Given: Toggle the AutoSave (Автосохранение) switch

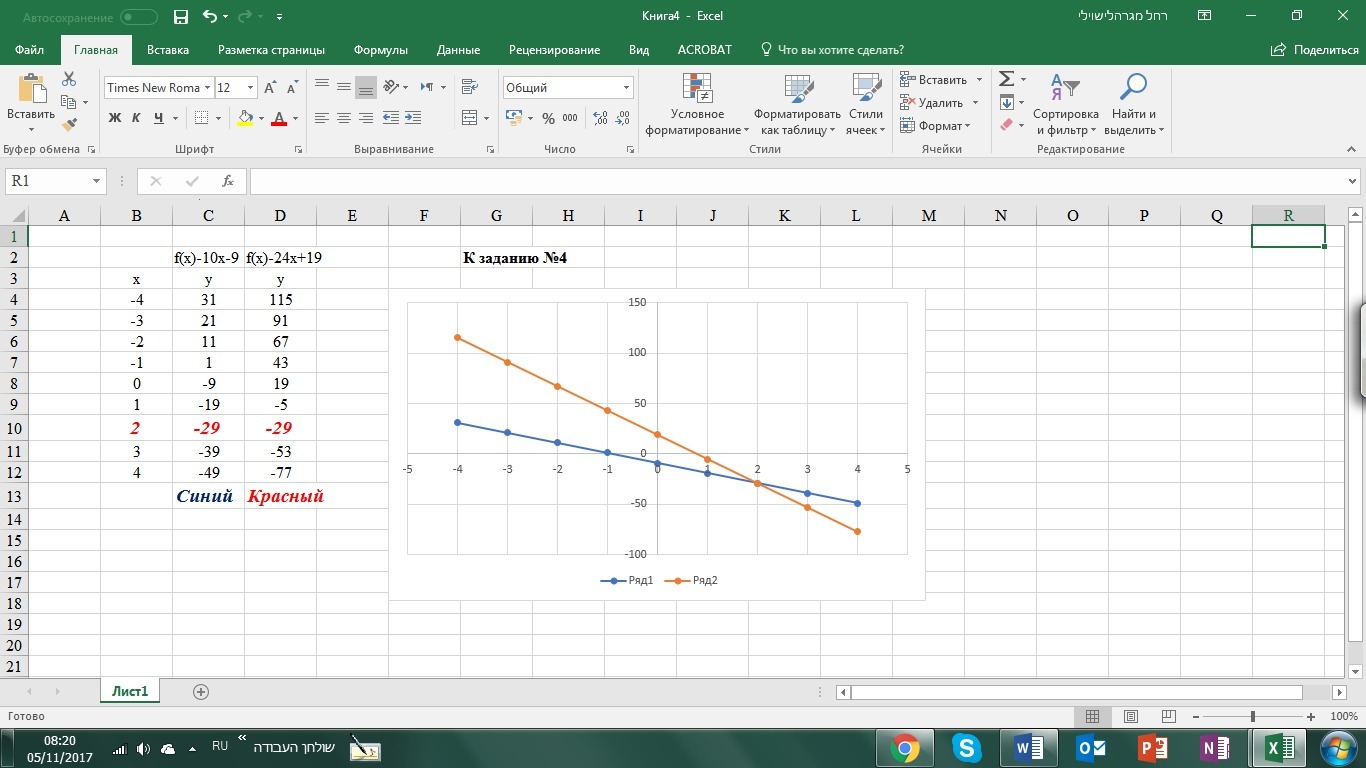Looking at the screenshot, I should [x=138, y=17].
